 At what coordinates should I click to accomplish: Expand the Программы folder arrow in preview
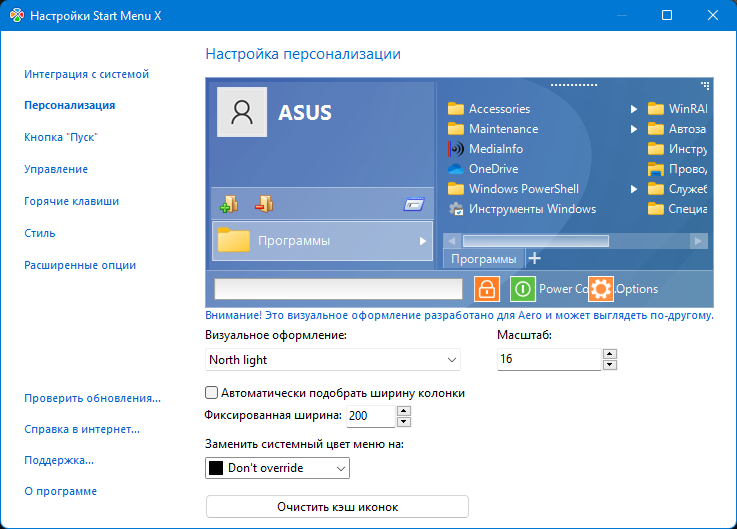[422, 241]
